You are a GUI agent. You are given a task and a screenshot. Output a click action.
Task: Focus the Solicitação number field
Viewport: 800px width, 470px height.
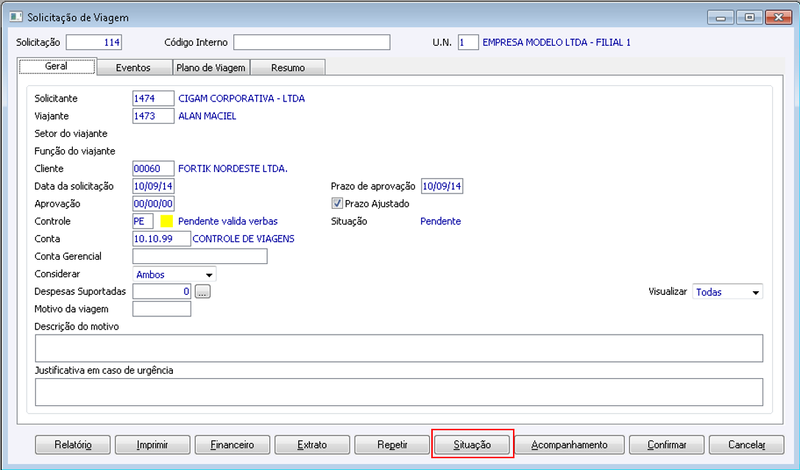point(94,42)
